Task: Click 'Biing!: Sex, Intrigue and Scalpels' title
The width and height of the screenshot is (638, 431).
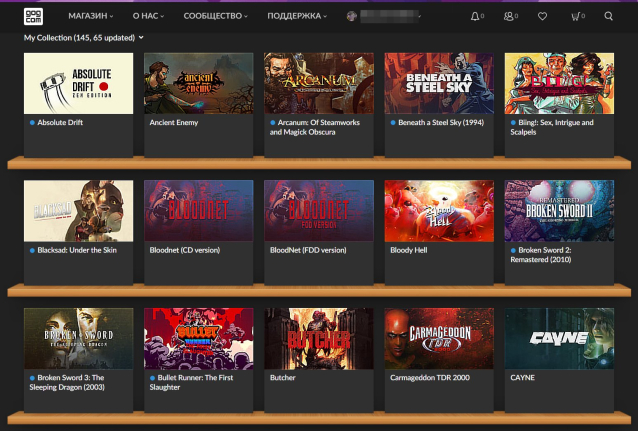Action: pyautogui.click(x=552, y=127)
